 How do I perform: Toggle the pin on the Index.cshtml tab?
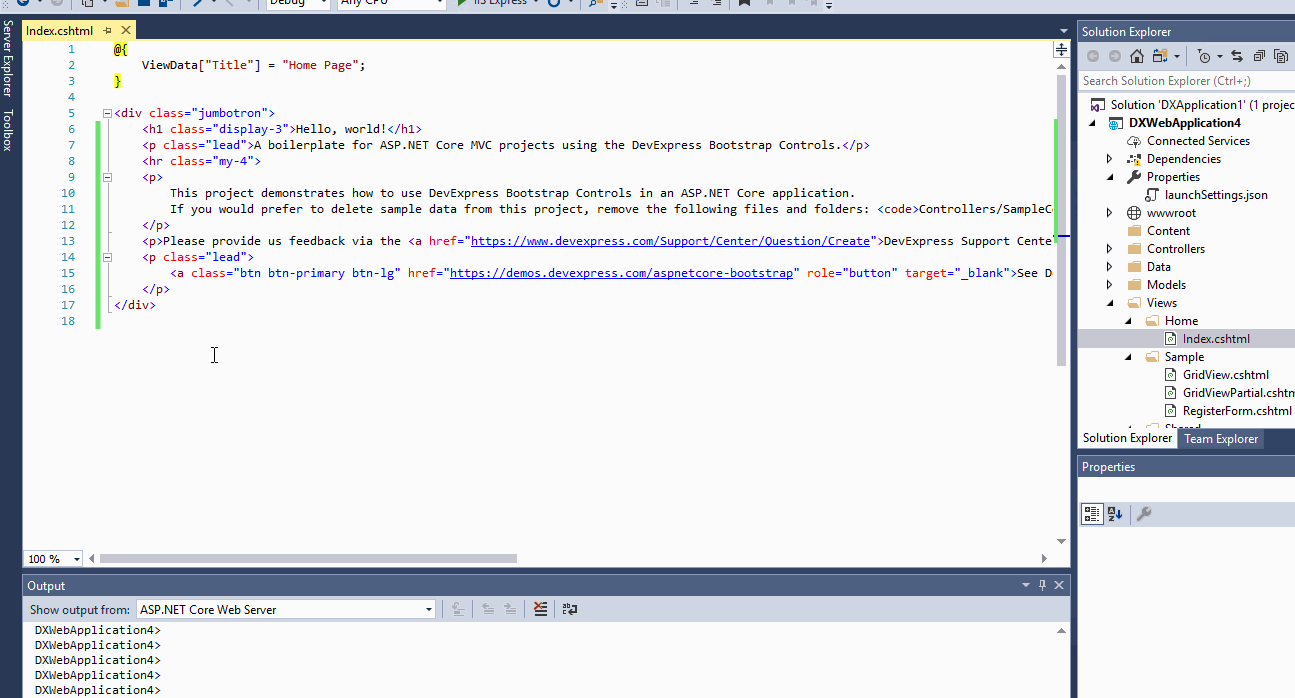coord(109,30)
